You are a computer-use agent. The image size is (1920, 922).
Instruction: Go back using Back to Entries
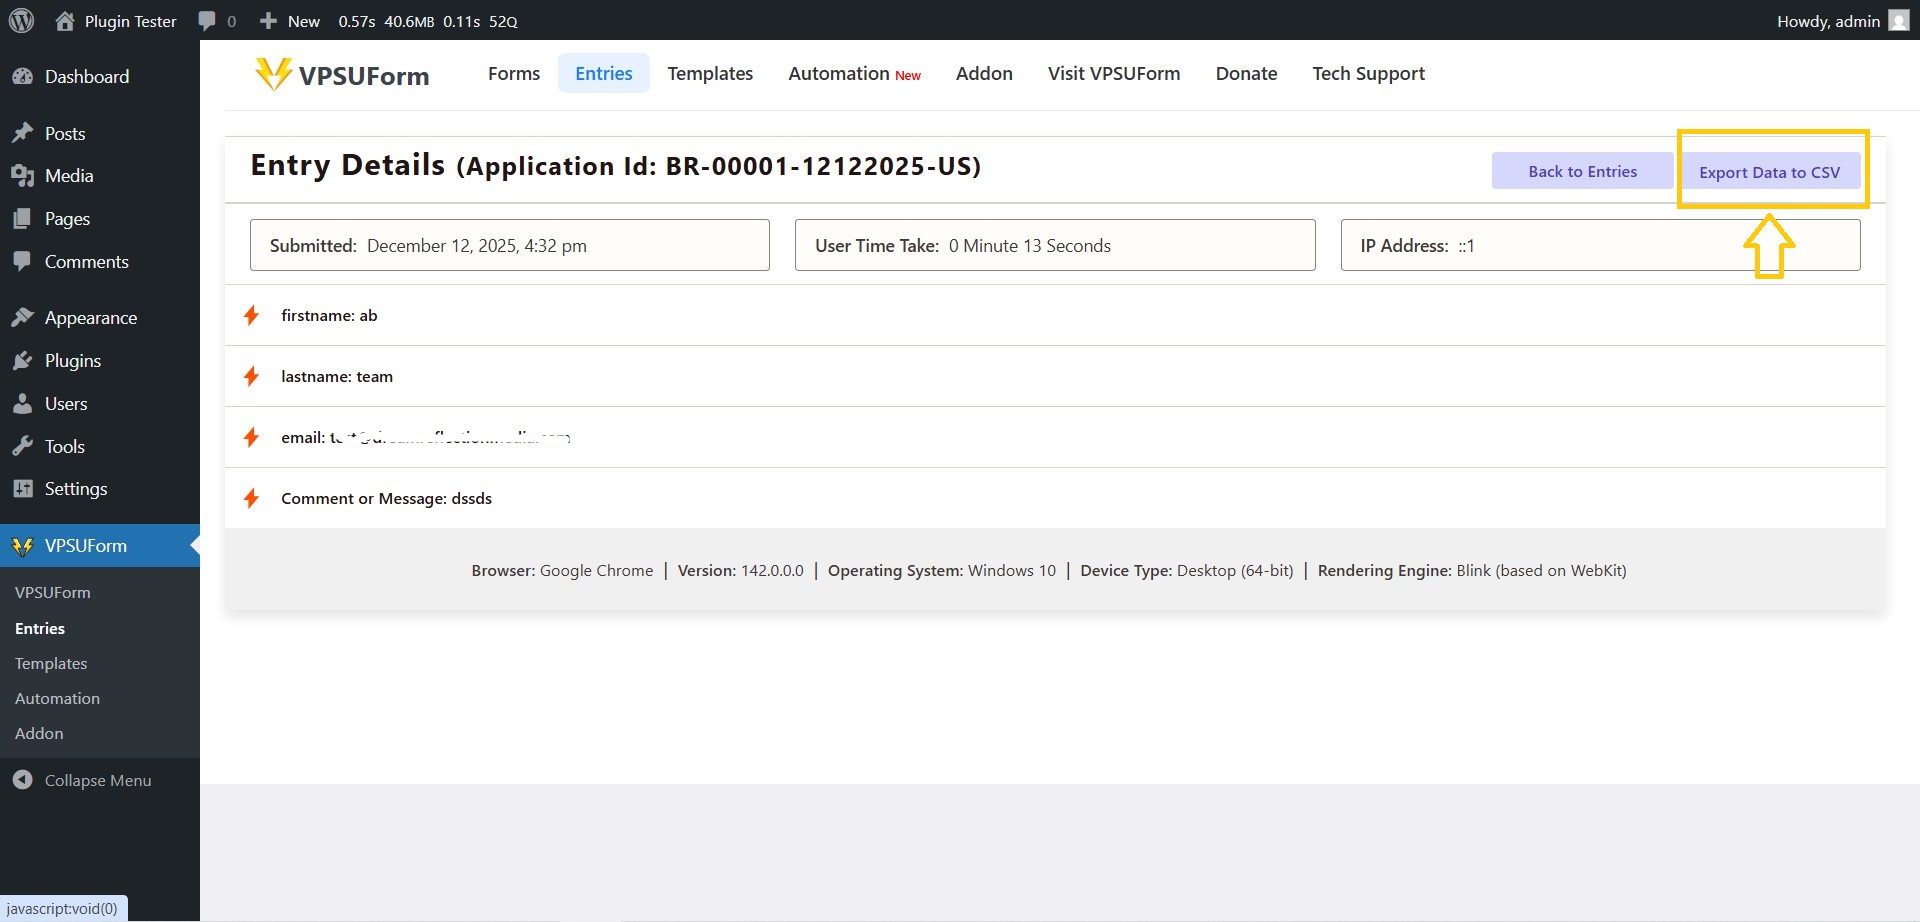(1582, 170)
